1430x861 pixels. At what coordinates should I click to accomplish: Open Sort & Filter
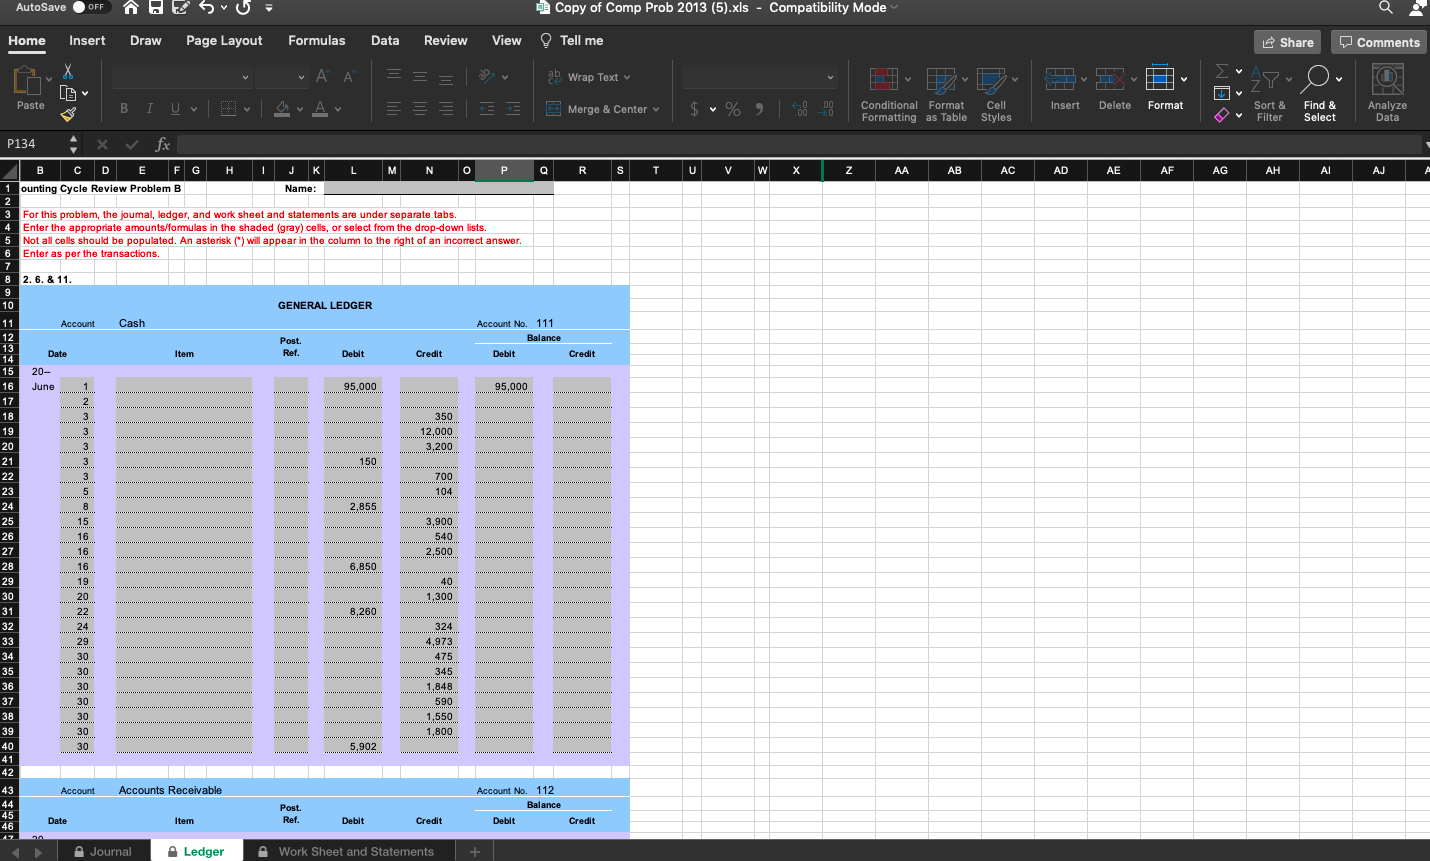point(1270,95)
